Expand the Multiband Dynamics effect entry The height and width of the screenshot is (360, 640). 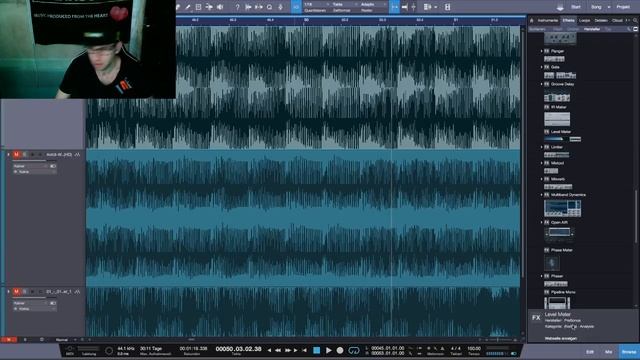[x=542, y=195]
